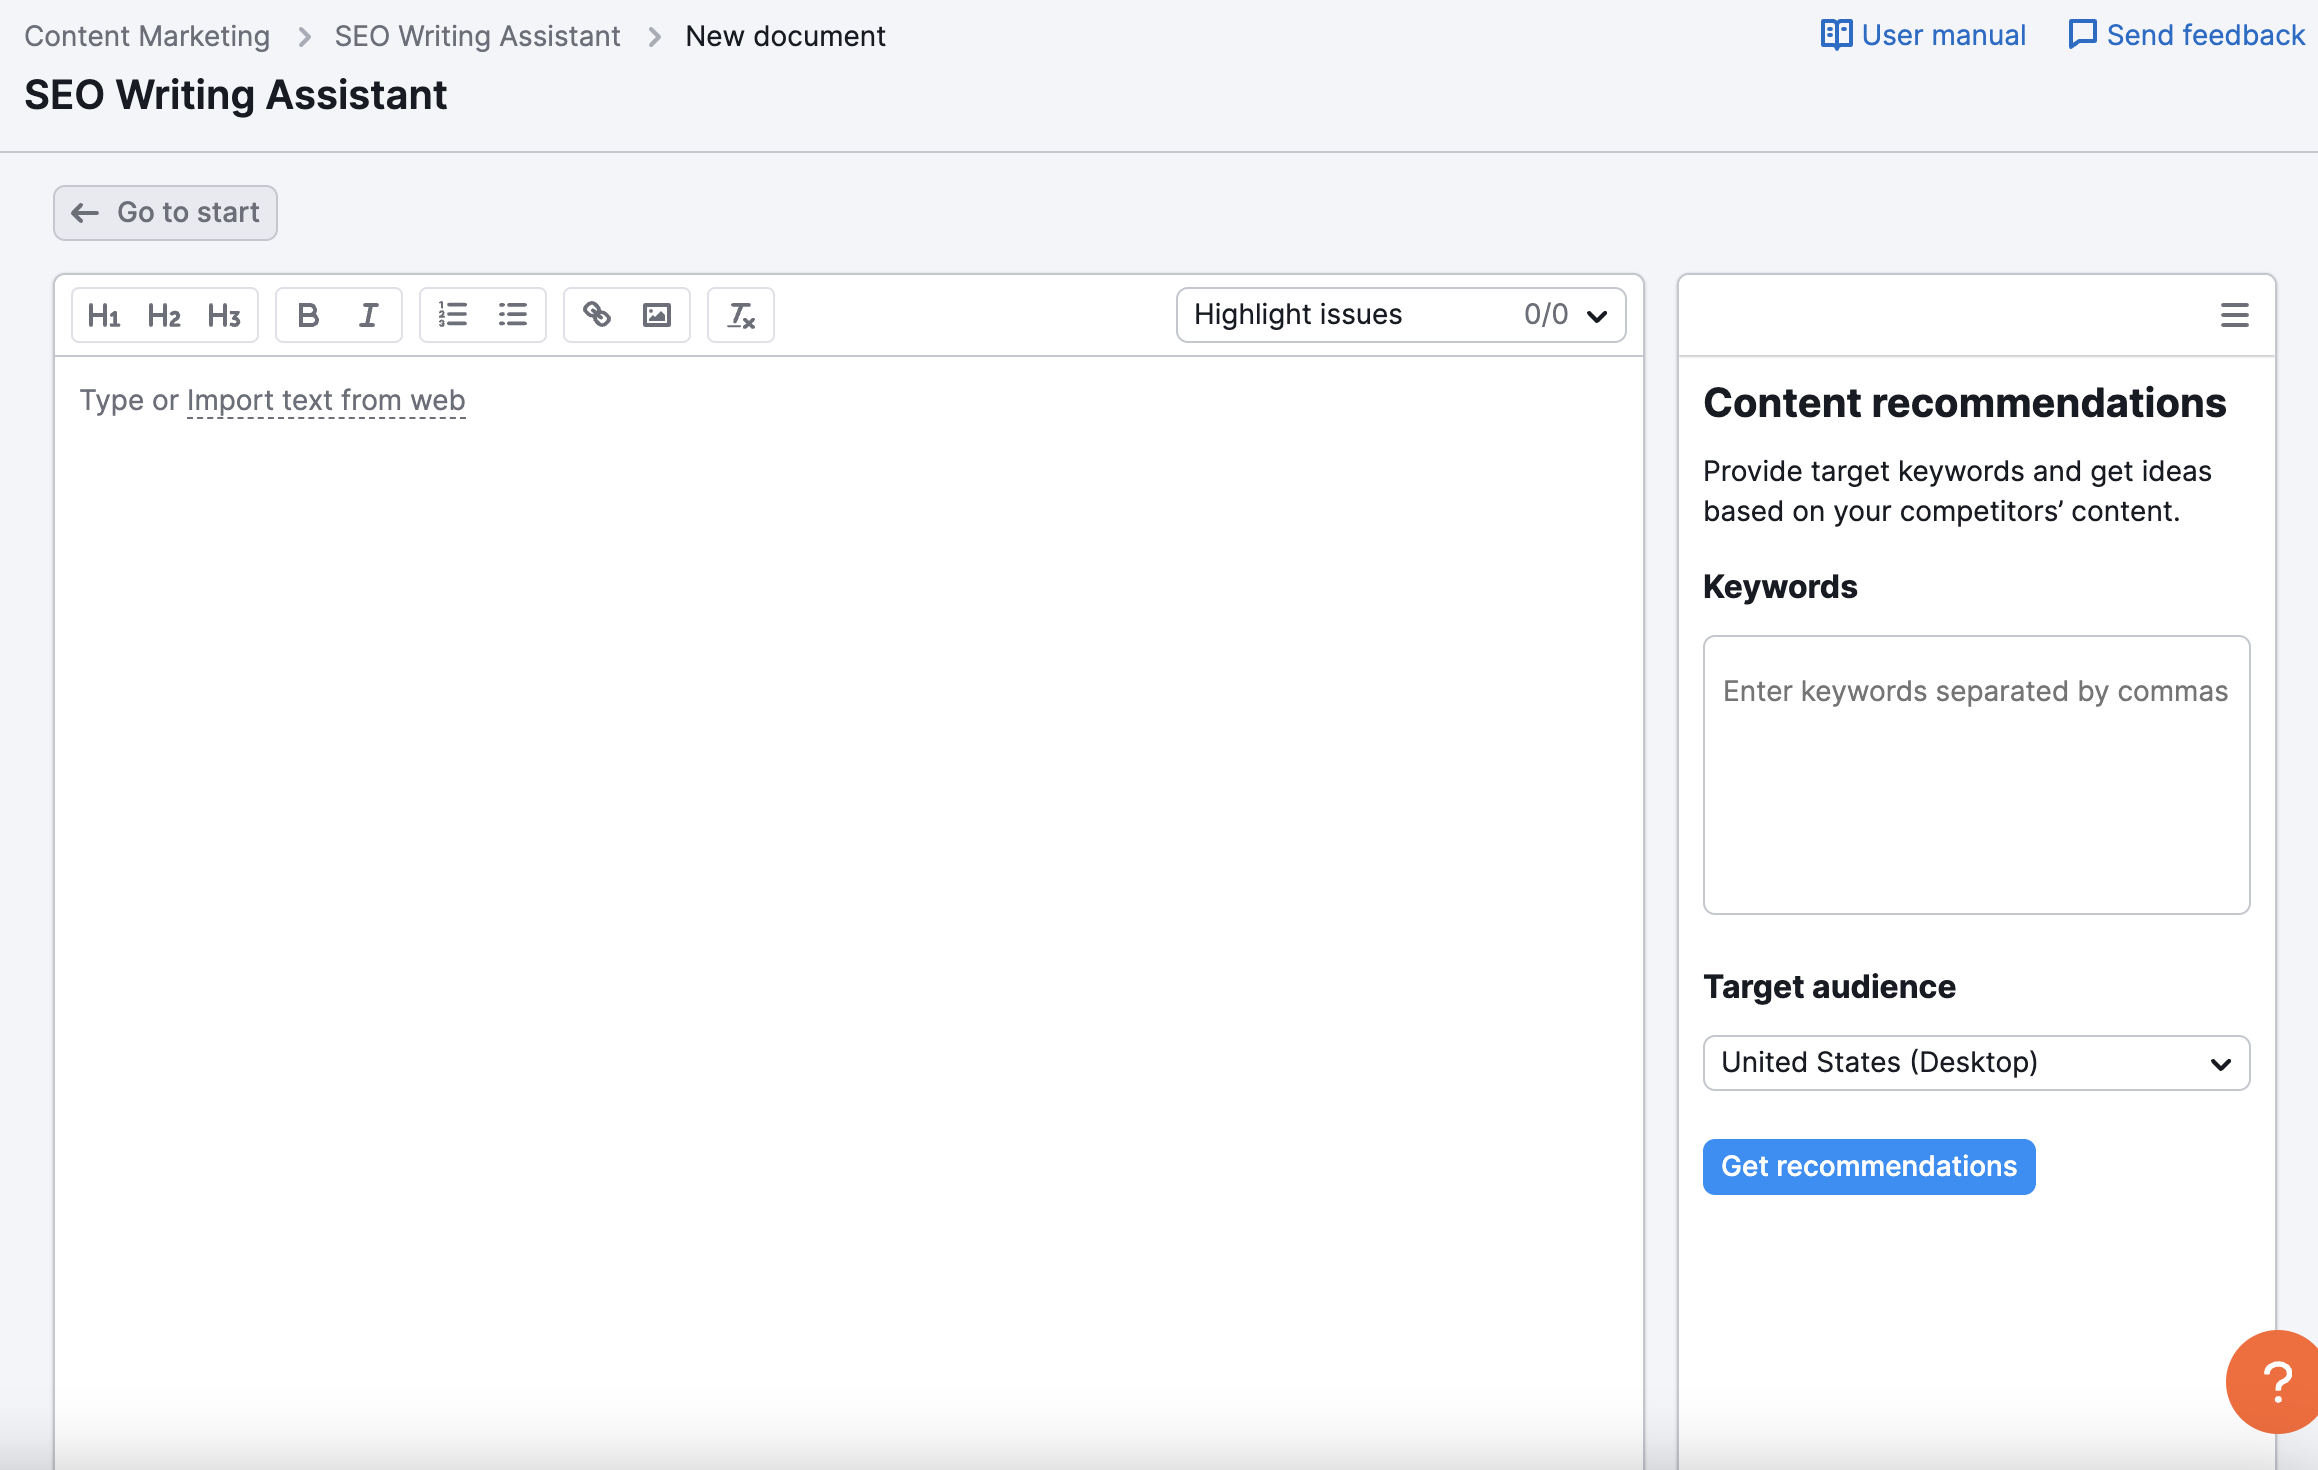Open the orange help question mark

[x=2276, y=1382]
